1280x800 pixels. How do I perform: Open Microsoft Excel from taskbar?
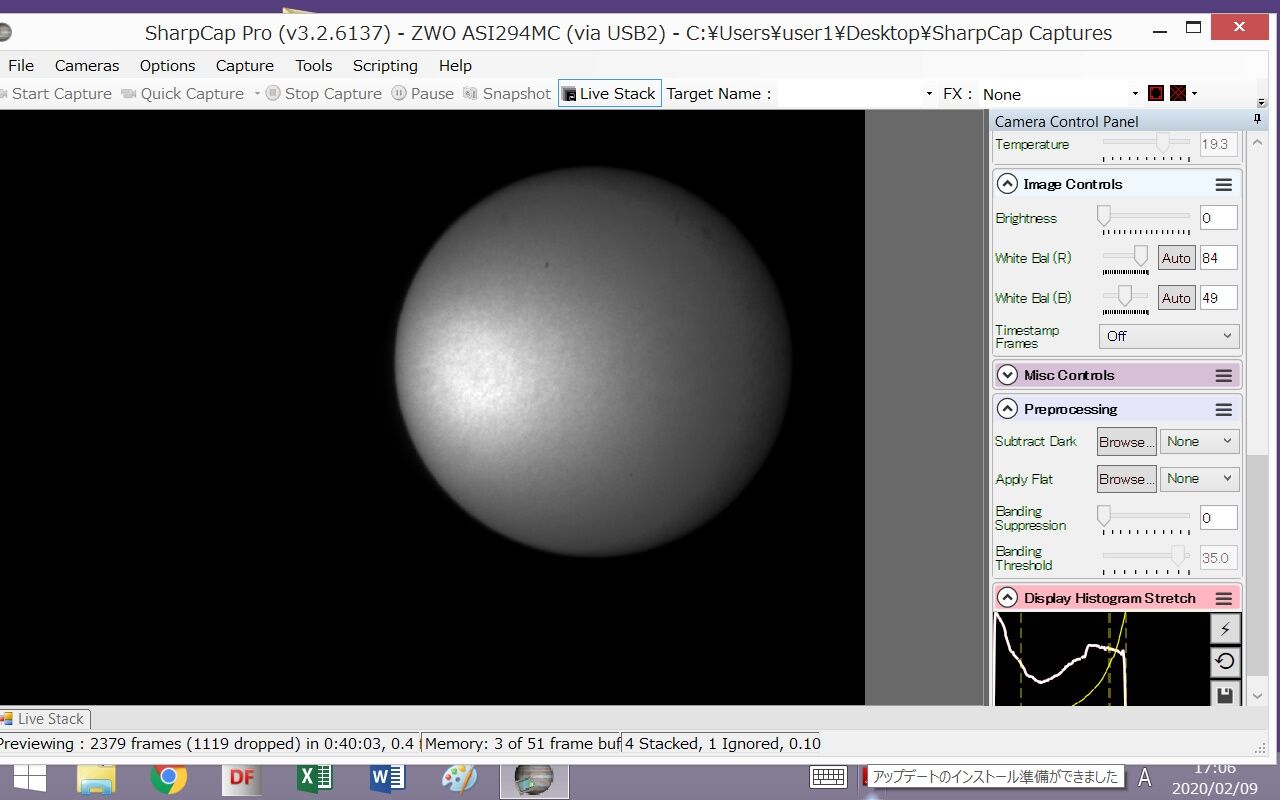(314, 778)
